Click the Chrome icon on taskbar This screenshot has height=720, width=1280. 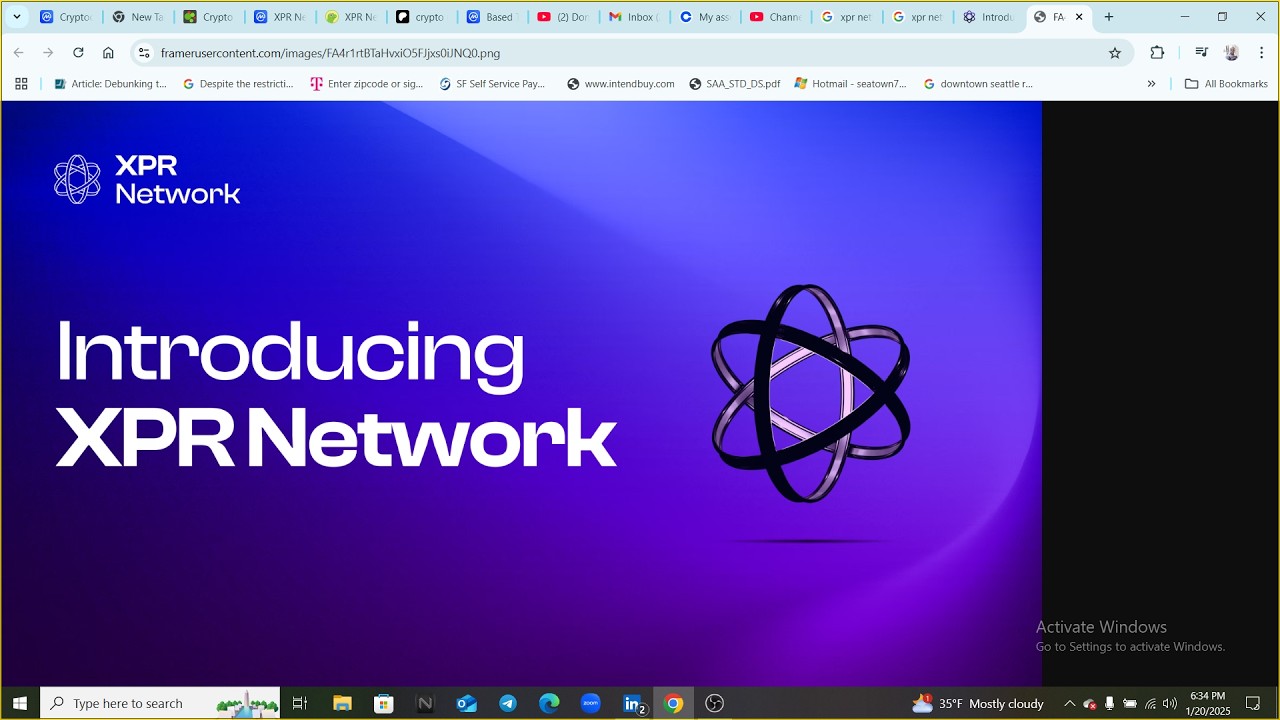674,703
